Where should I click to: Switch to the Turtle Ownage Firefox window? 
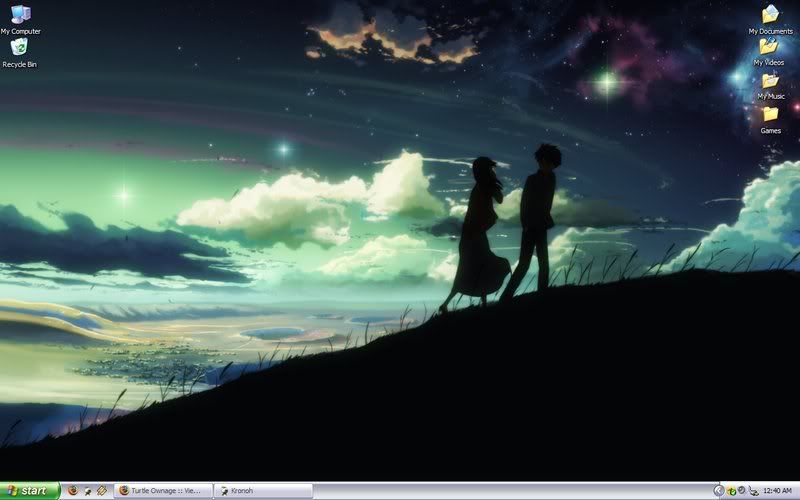pyautogui.click(x=164, y=491)
